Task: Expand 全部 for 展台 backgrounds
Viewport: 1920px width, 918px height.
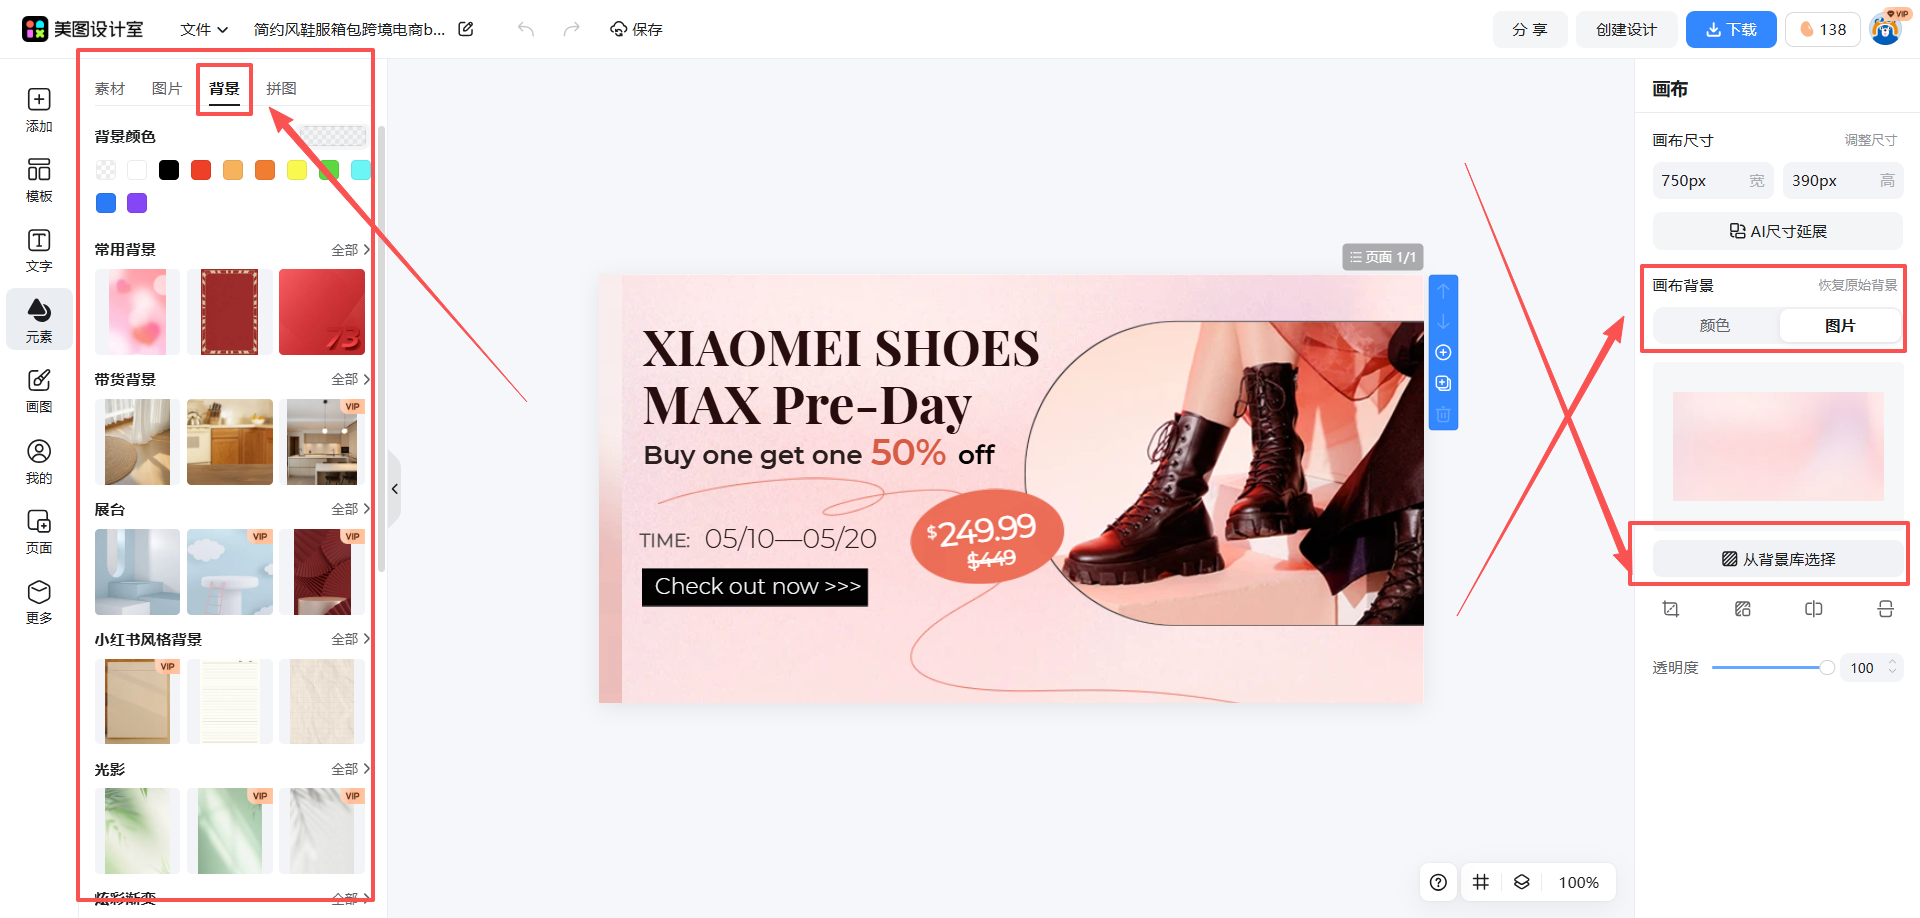Action: (x=351, y=509)
